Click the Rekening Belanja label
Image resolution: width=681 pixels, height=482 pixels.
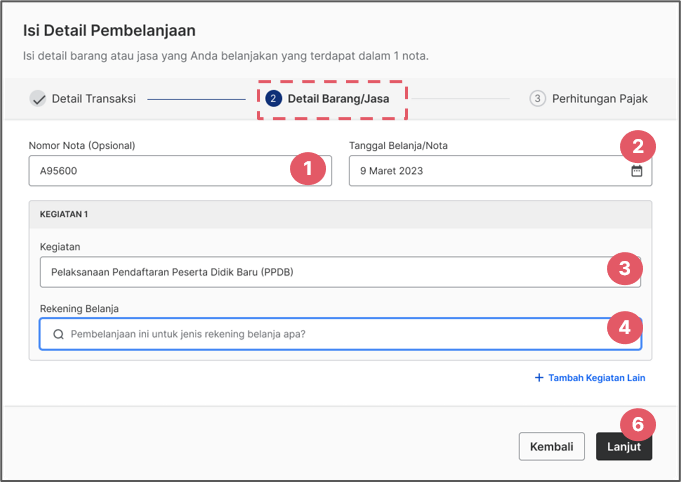pyautogui.click(x=79, y=309)
